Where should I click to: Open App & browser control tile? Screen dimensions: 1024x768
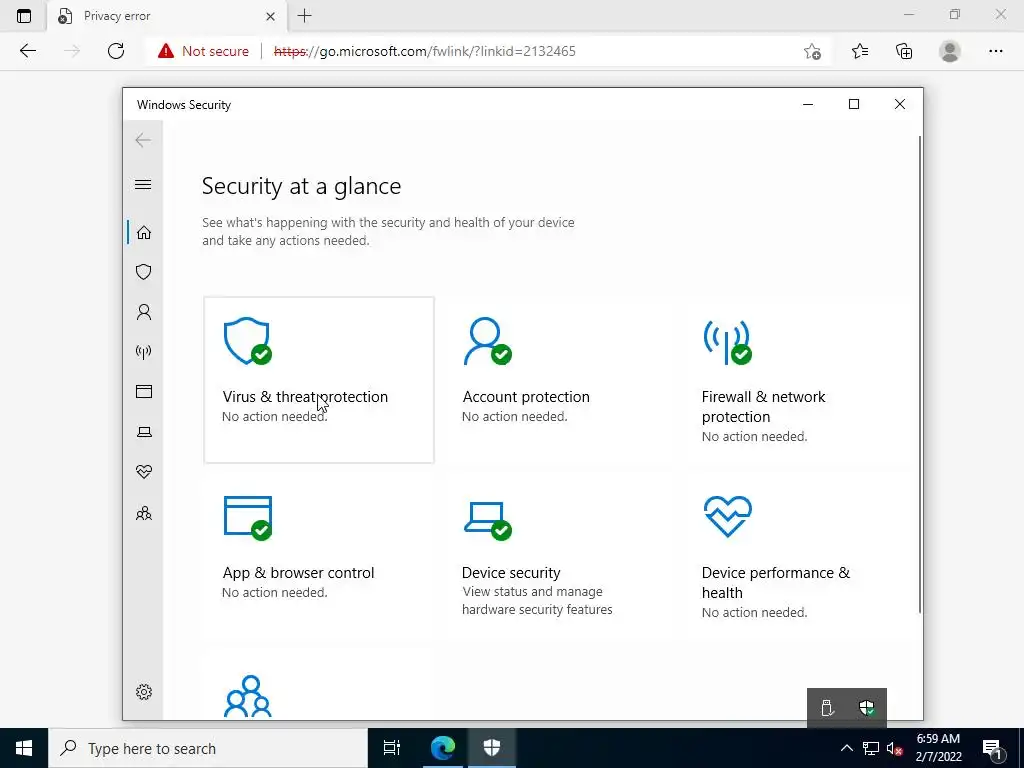[x=319, y=558]
